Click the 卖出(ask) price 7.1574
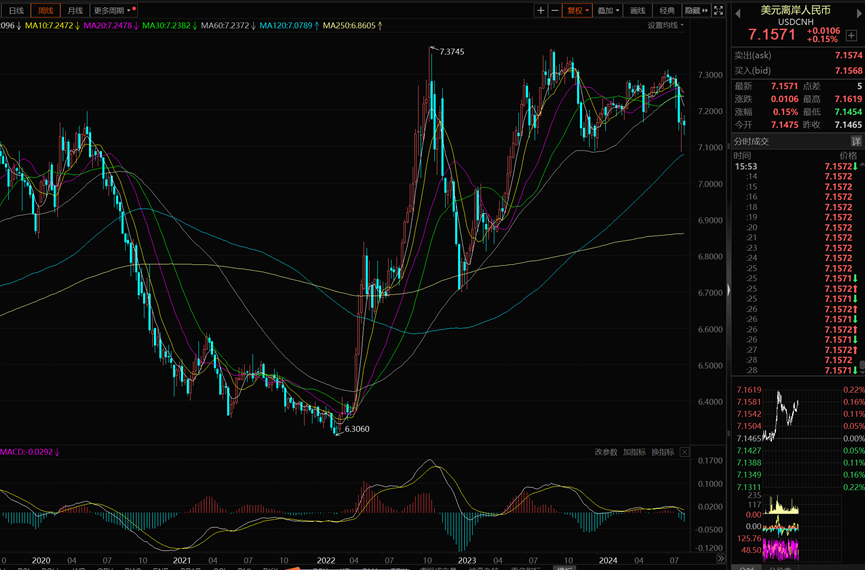Screen dimensions: 865x570 (x=848, y=55)
